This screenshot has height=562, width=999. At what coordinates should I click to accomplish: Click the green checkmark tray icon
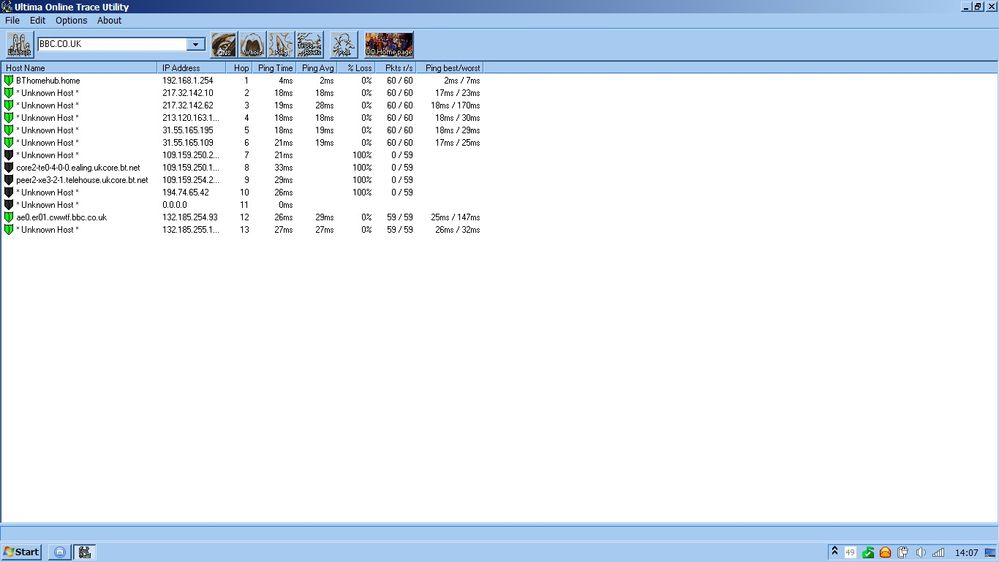[x=868, y=552]
